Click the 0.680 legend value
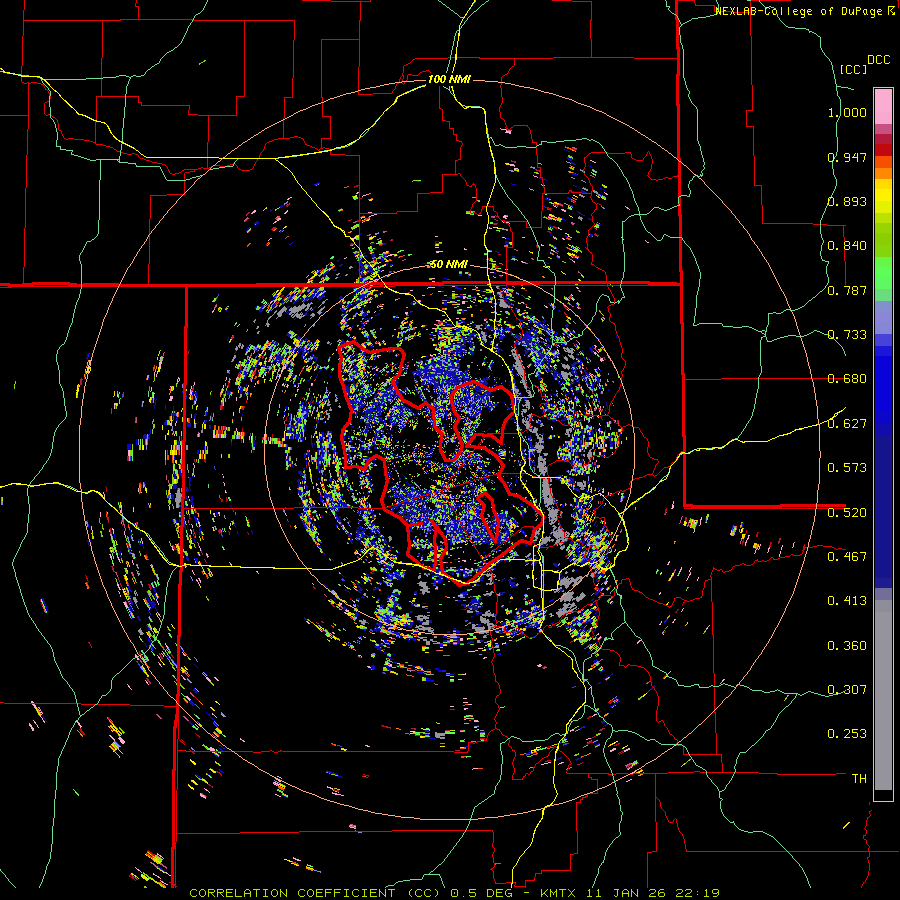Viewport: 900px width, 900px height. (x=847, y=379)
